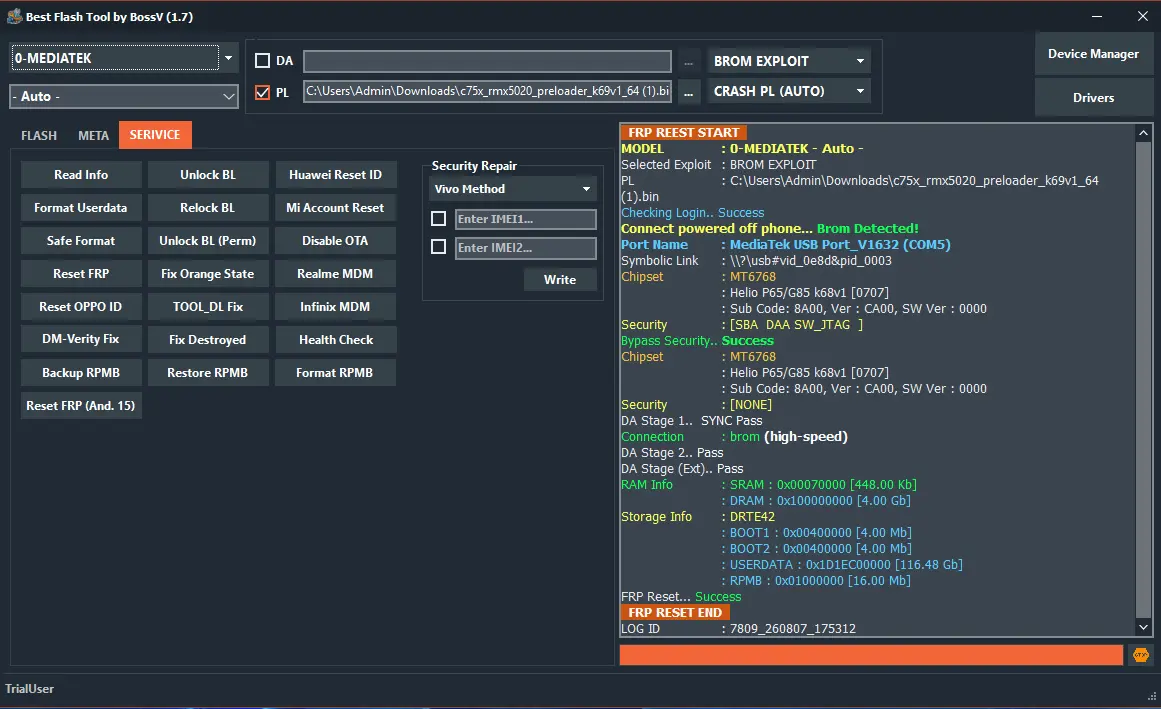The height and width of the screenshot is (709, 1161).
Task: Click the TrialUser status text
Action: click(x=30, y=689)
